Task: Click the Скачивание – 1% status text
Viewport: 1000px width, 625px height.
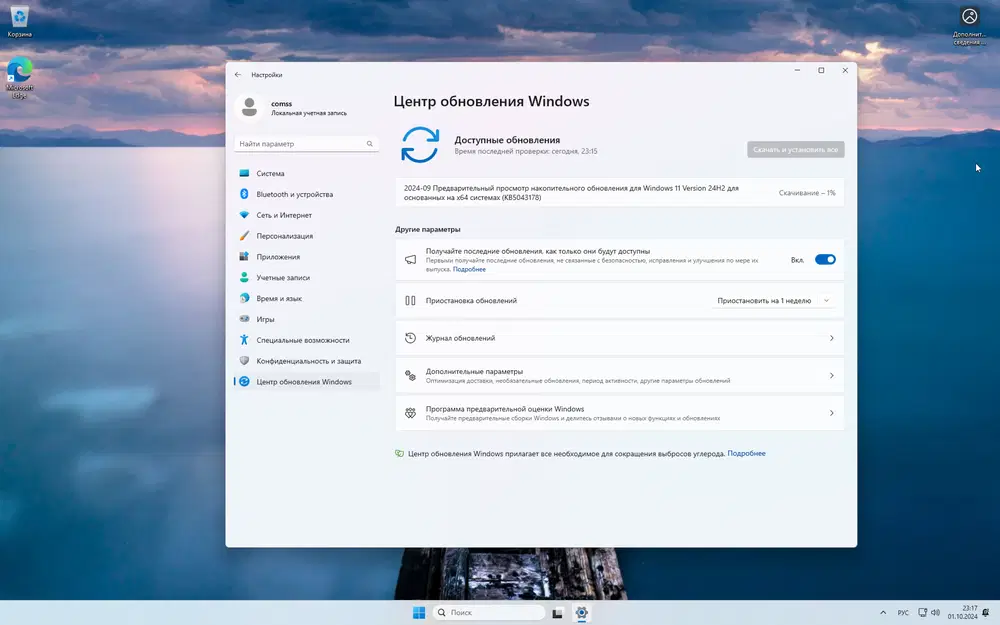Action: click(807, 193)
